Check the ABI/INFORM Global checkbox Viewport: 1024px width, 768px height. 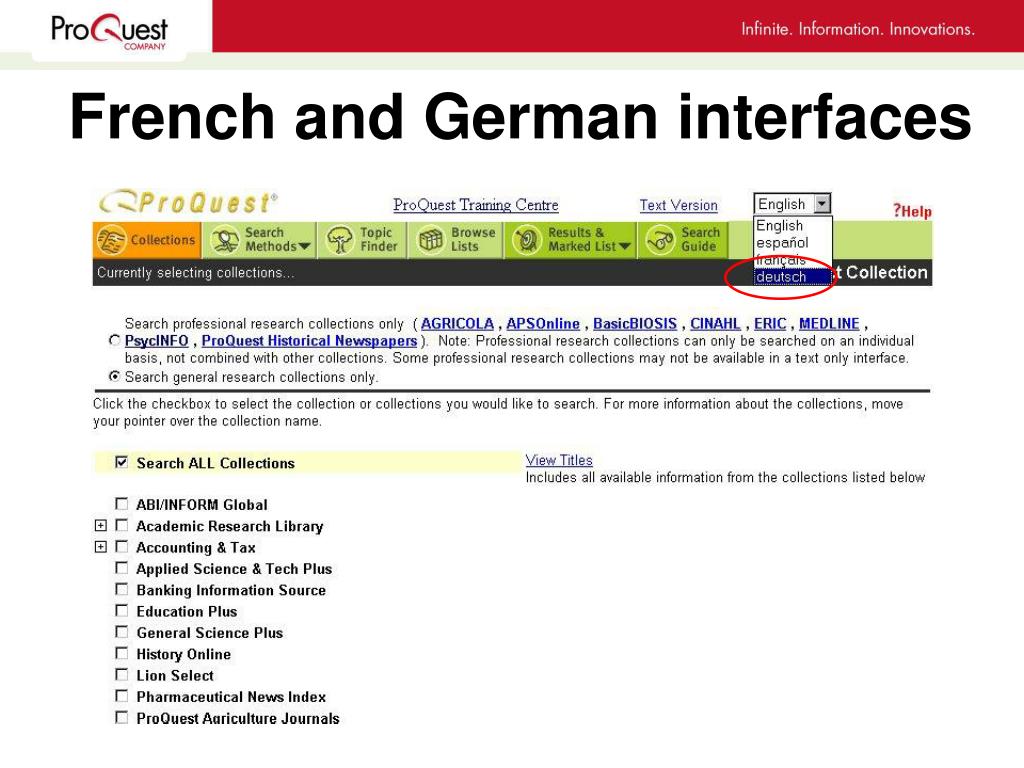point(121,504)
